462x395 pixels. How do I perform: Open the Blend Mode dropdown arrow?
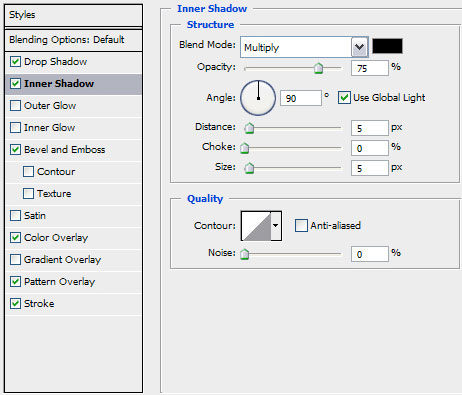(x=359, y=47)
